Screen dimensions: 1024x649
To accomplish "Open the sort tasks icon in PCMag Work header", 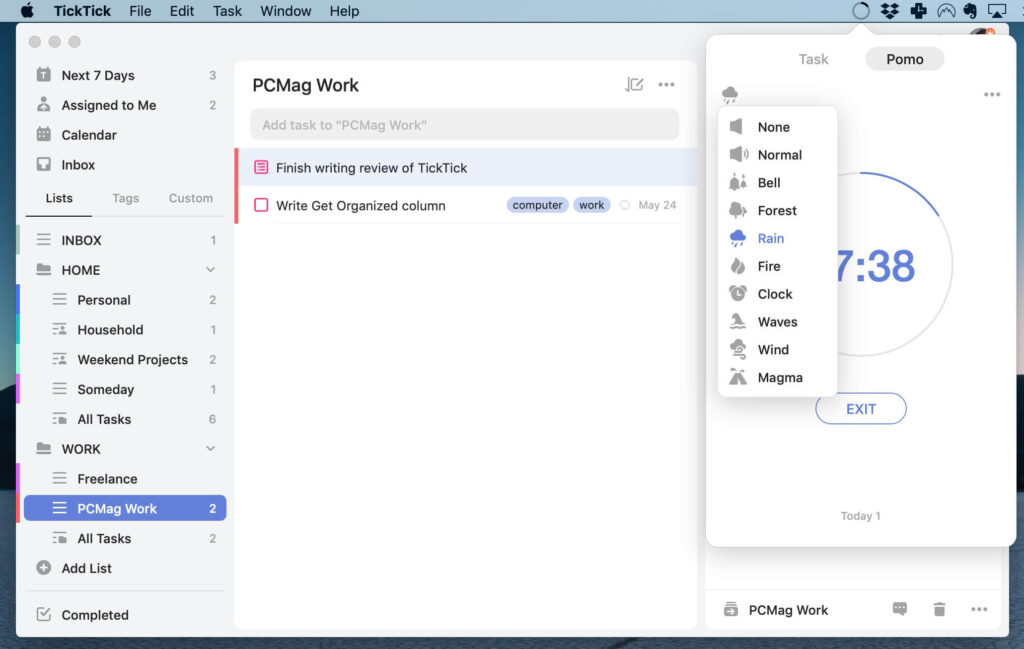I will tap(634, 84).
